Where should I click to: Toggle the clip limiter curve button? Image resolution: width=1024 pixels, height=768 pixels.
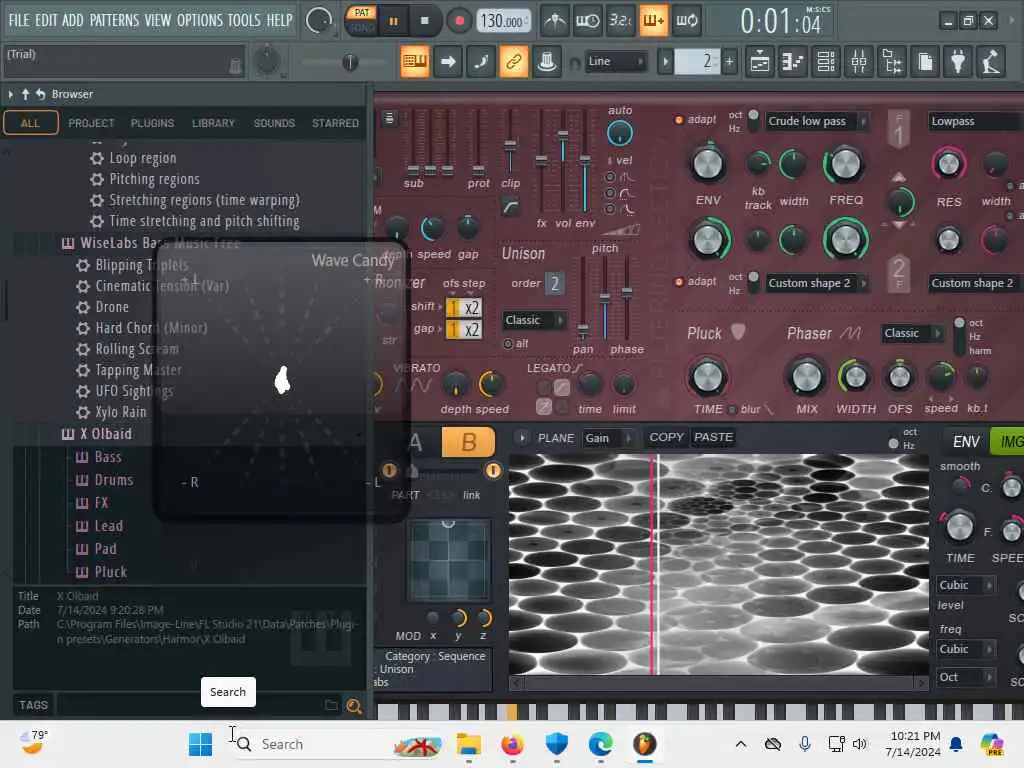(x=510, y=207)
